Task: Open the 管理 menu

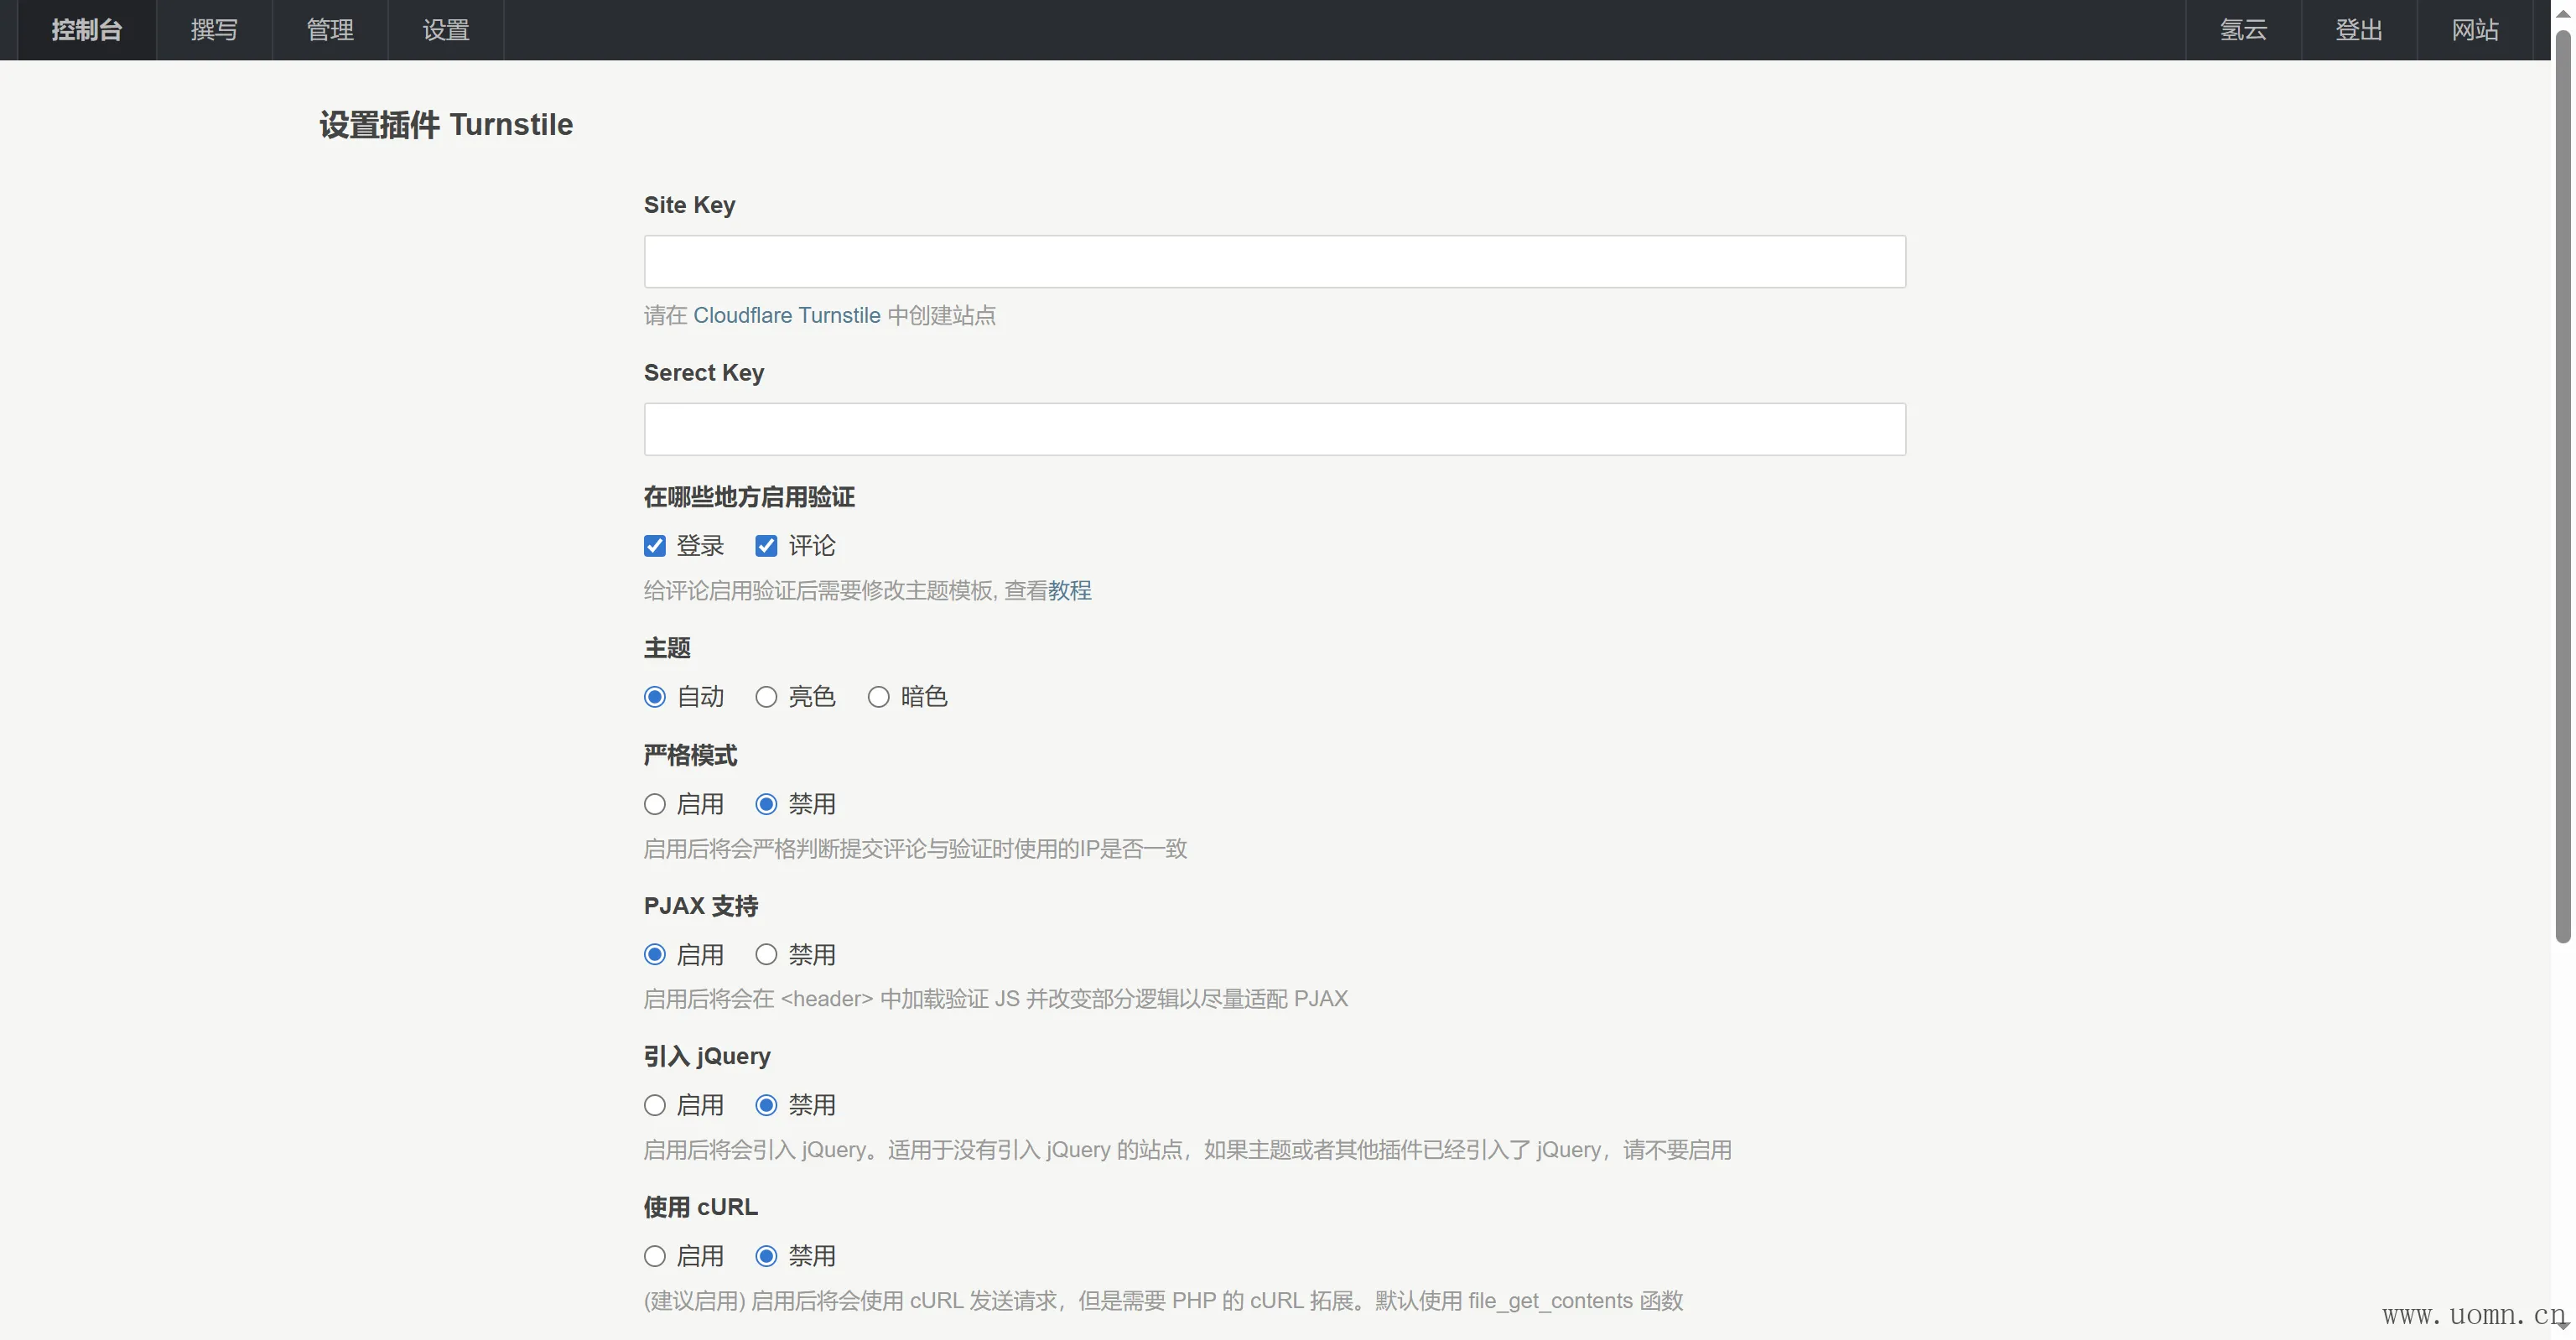Action: coord(330,30)
